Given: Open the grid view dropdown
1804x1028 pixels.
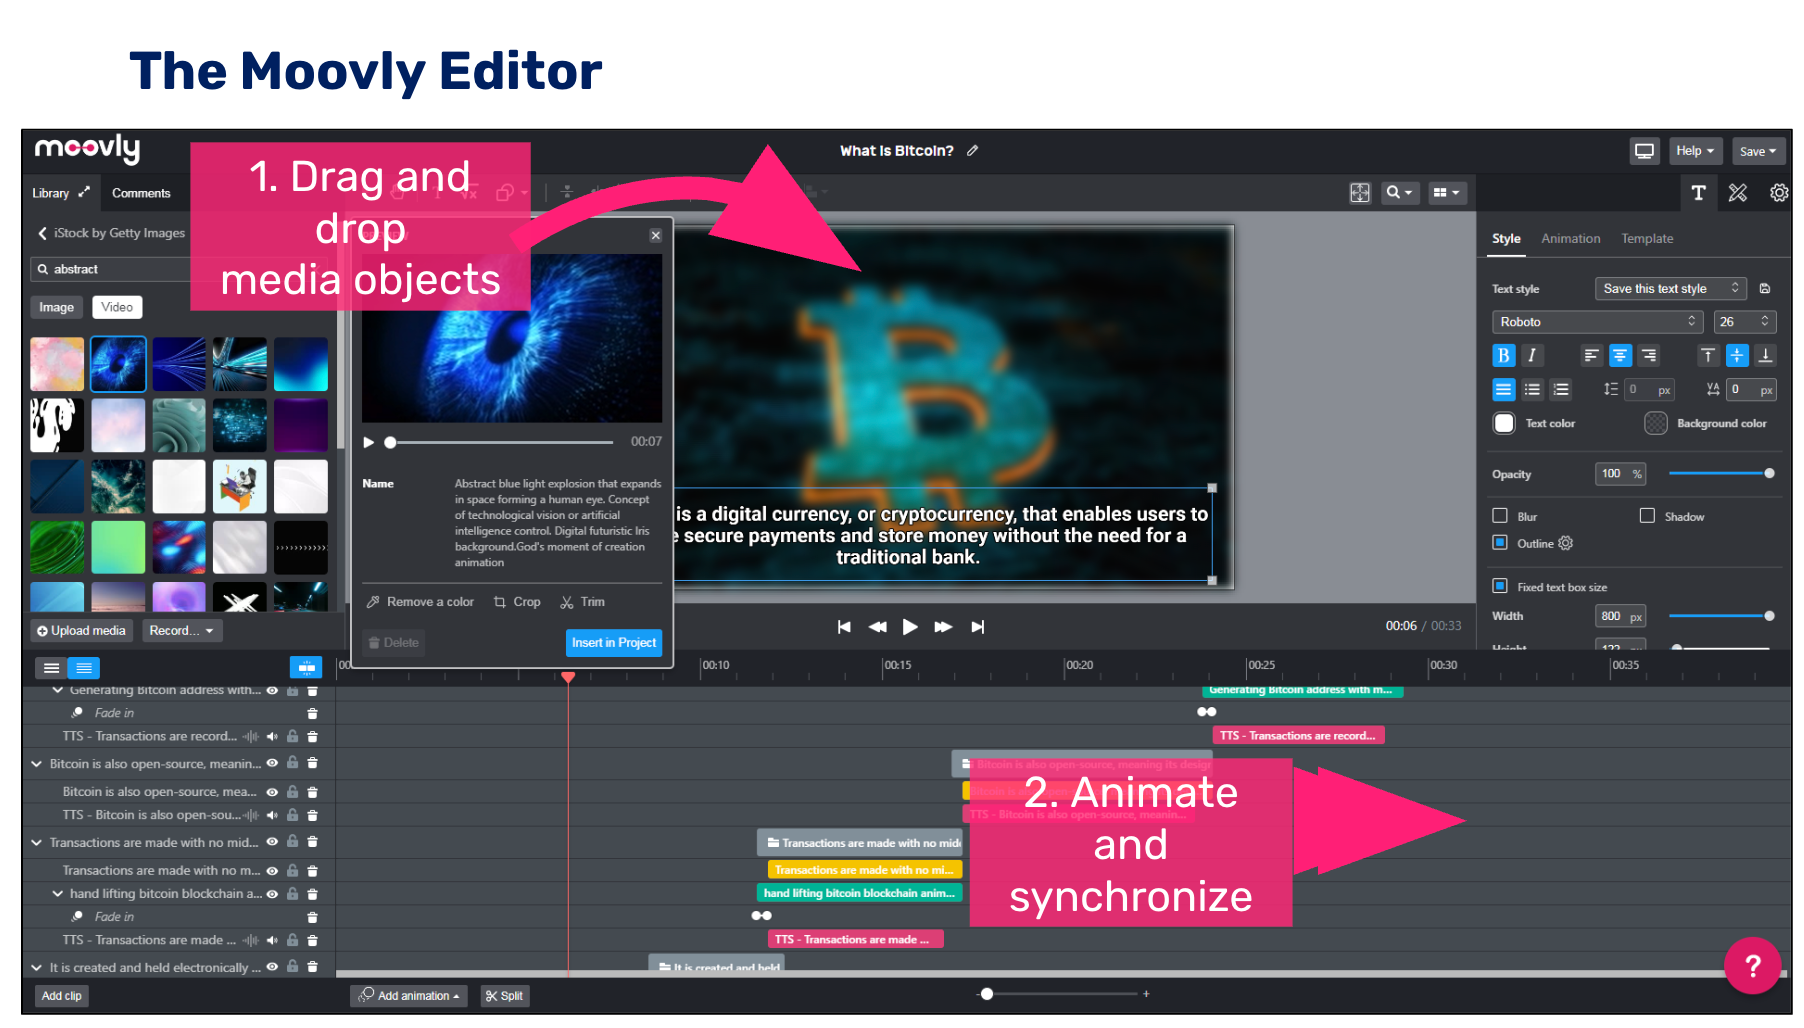Looking at the screenshot, I should [1446, 193].
